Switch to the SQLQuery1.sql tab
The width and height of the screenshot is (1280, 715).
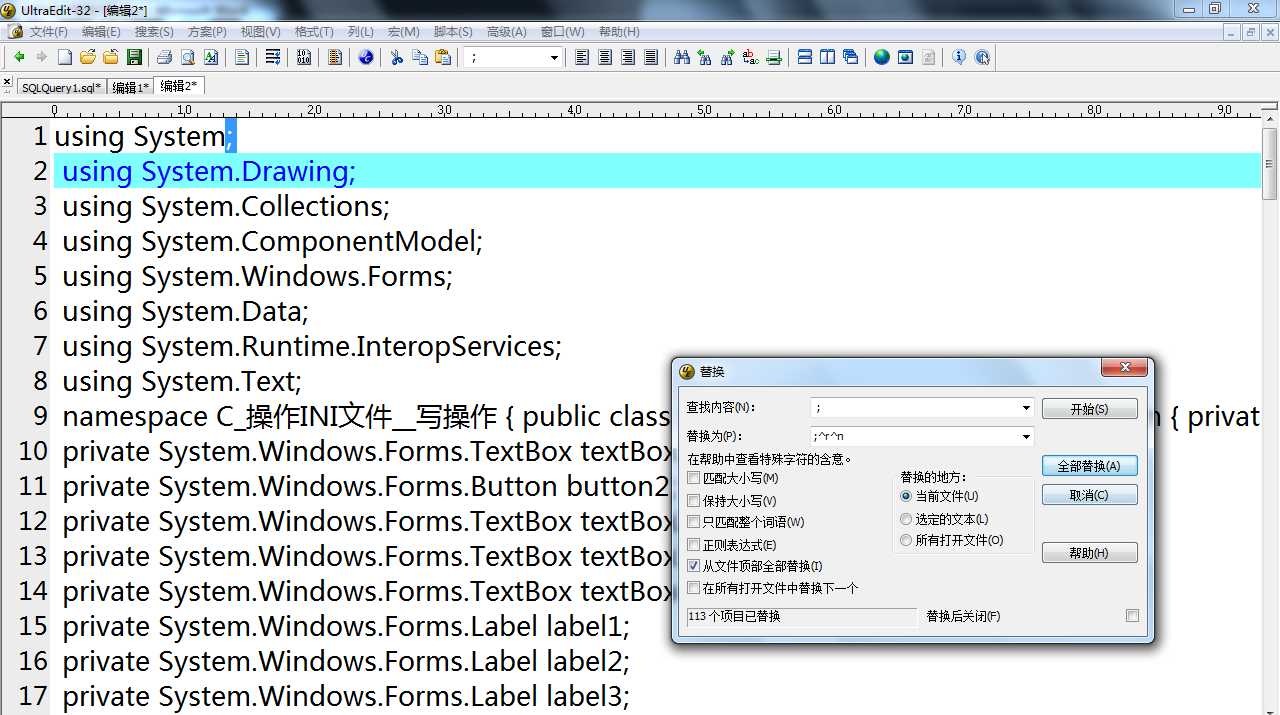(x=61, y=87)
